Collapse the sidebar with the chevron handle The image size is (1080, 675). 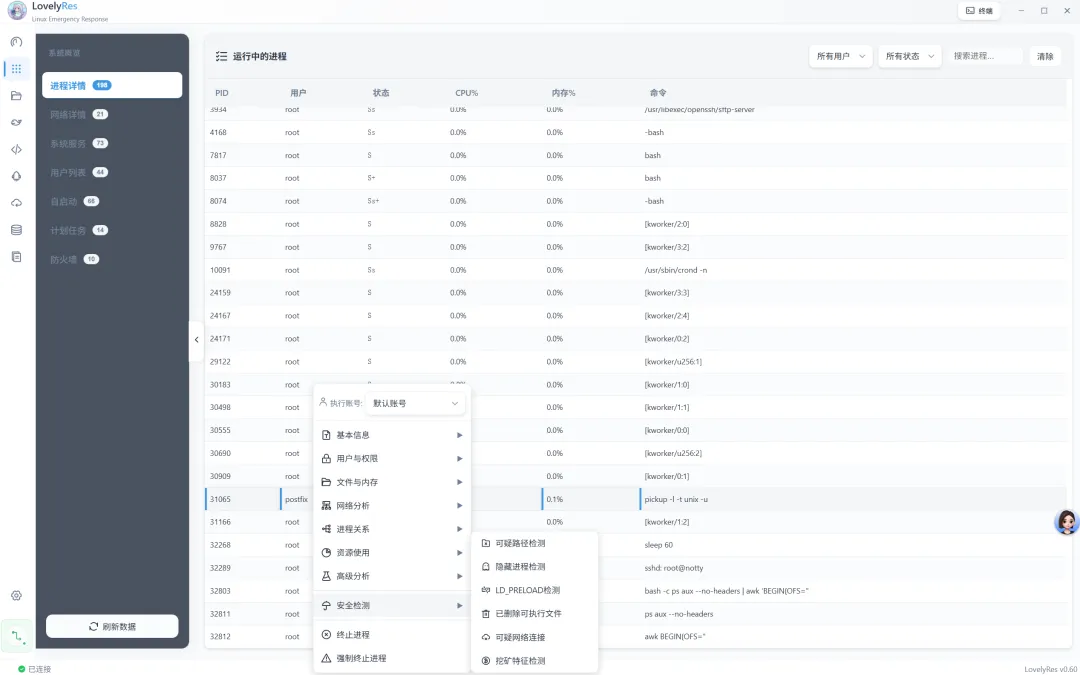196,340
